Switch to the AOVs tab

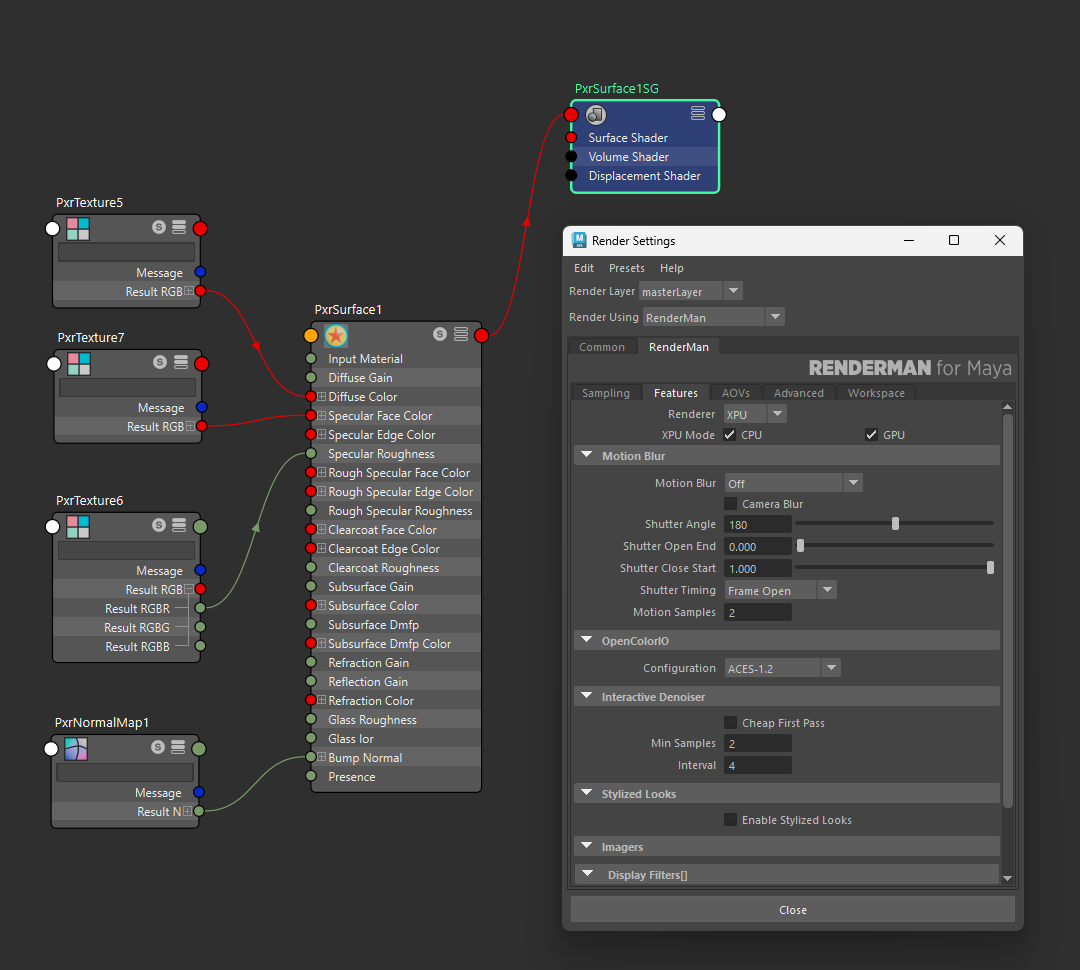(x=736, y=393)
